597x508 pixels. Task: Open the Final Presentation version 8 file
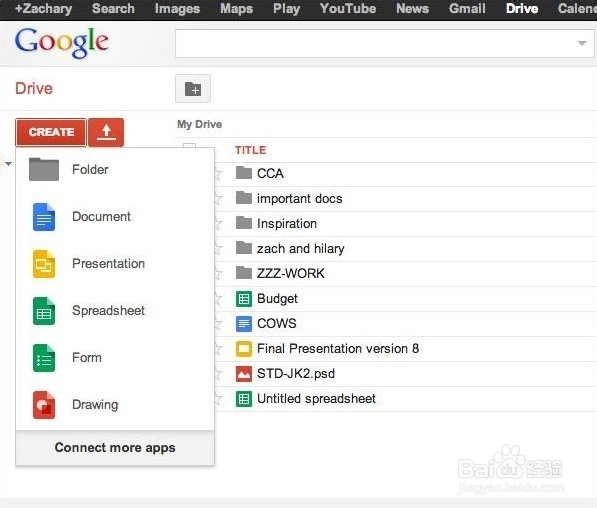(338, 349)
